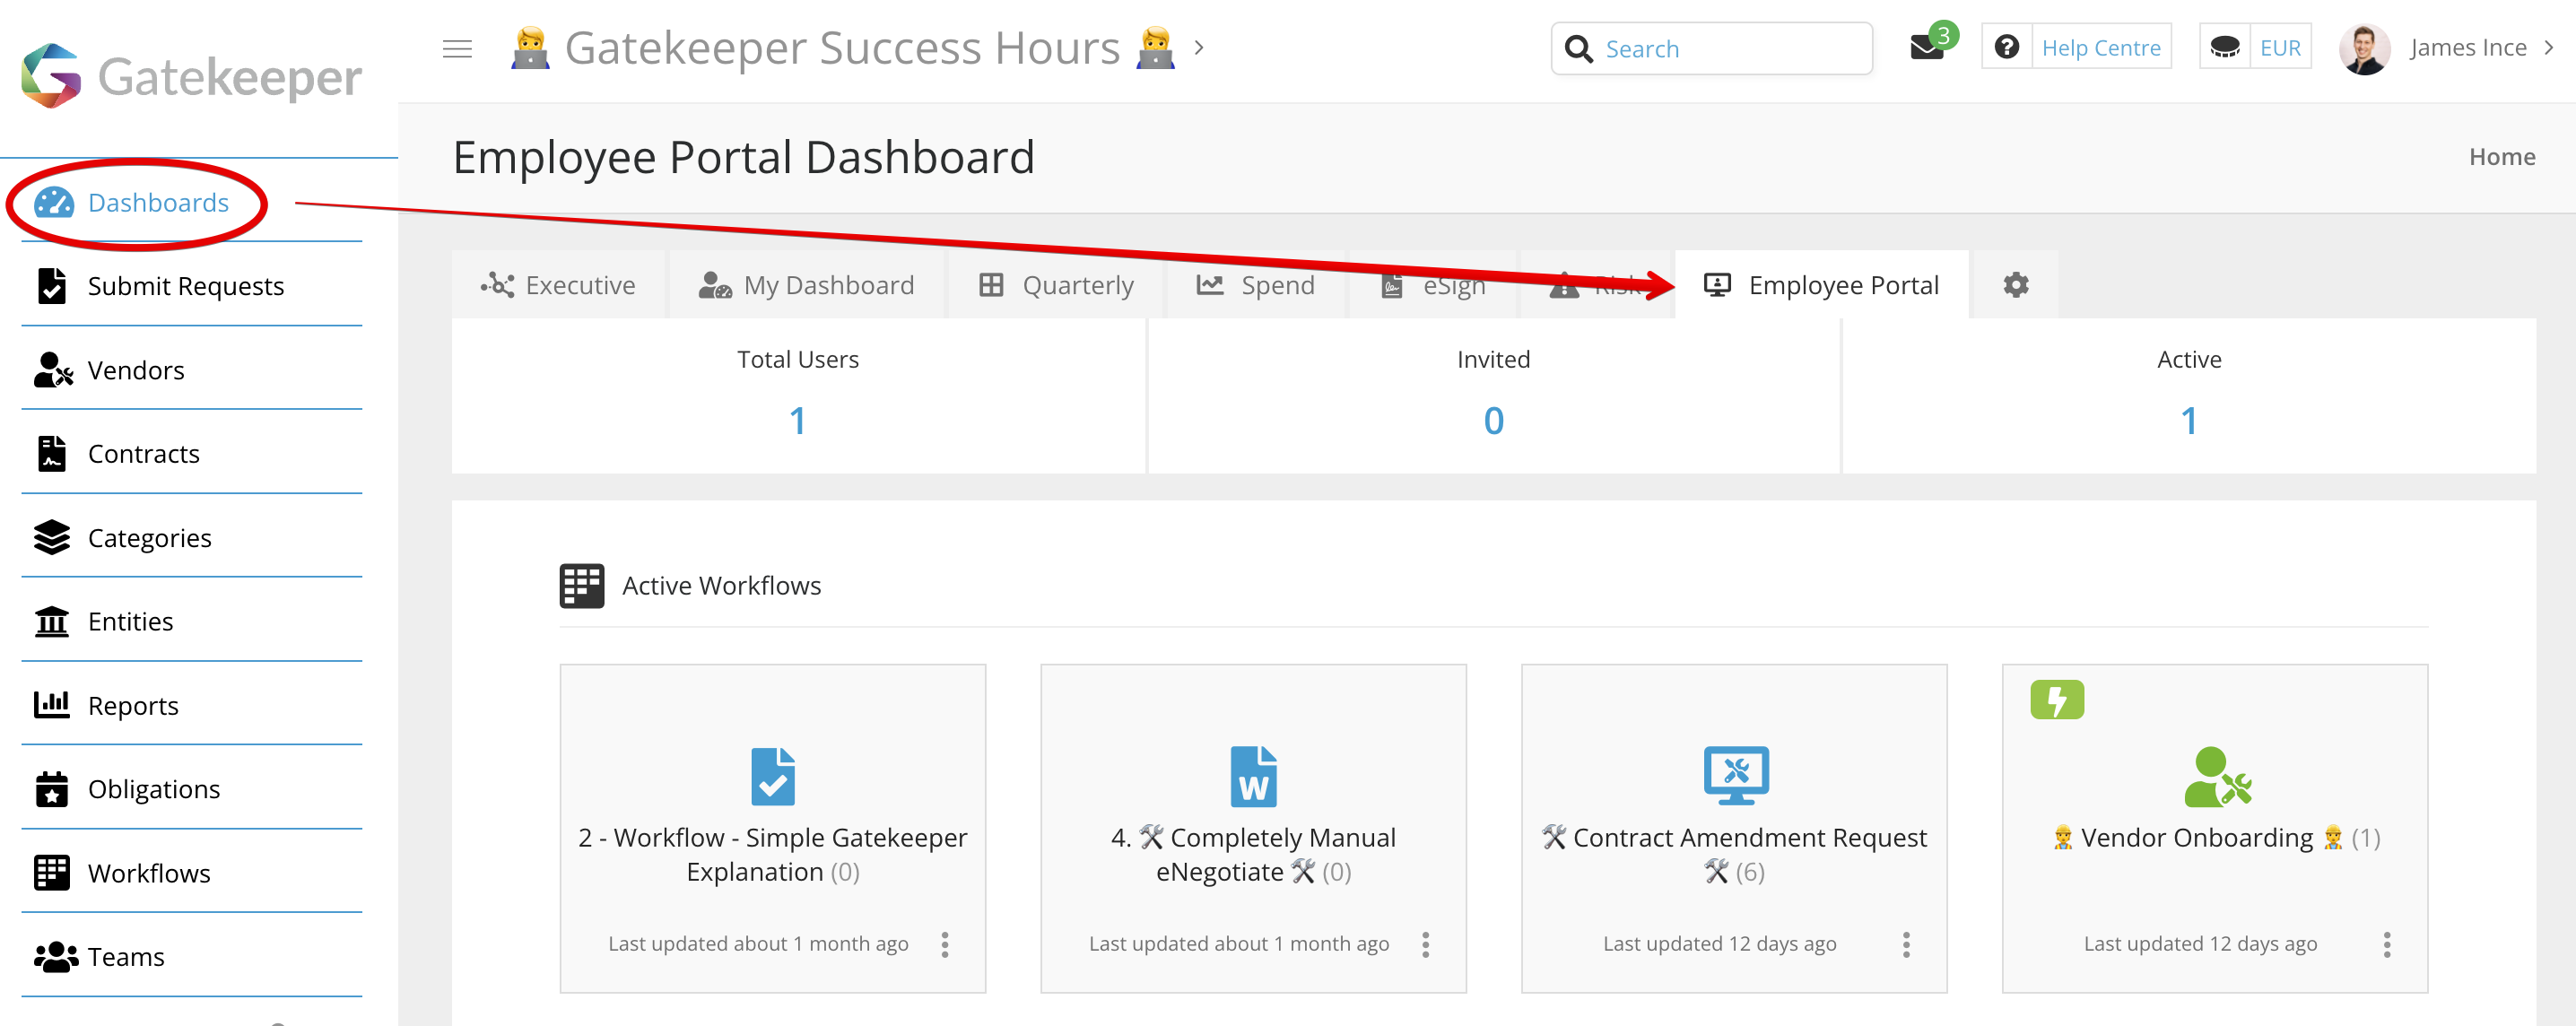Click the Home breadcrumb link
This screenshot has width=2576, height=1026.
pyautogui.click(x=2501, y=157)
